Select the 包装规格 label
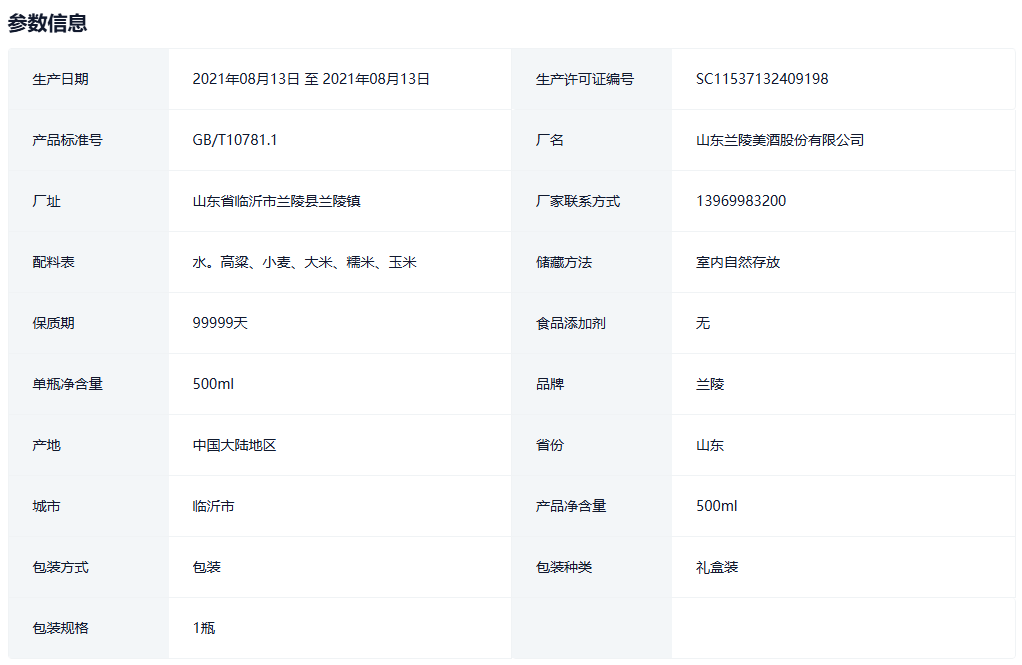 coord(61,628)
